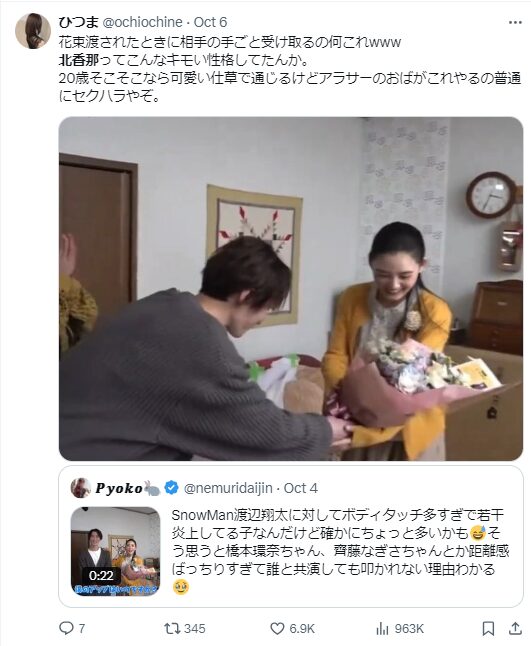Click the retweet arrows icon

pyautogui.click(x=172, y=628)
